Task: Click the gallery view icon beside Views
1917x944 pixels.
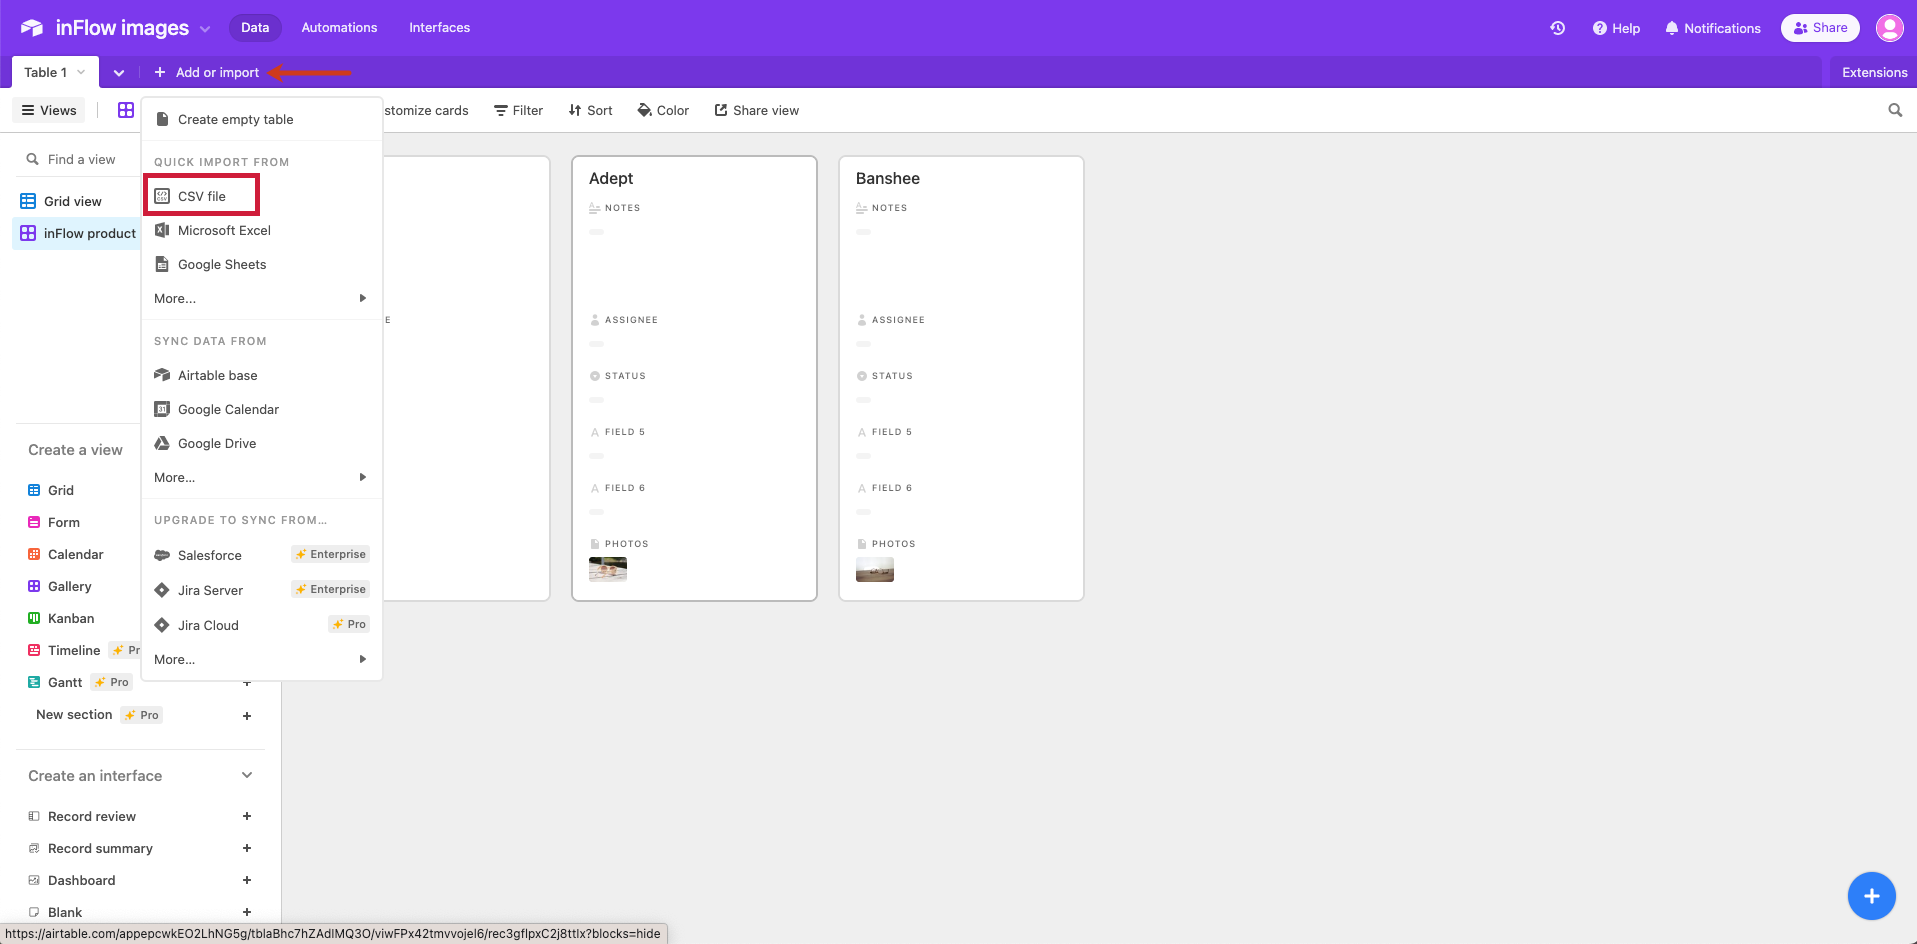Action: click(126, 110)
